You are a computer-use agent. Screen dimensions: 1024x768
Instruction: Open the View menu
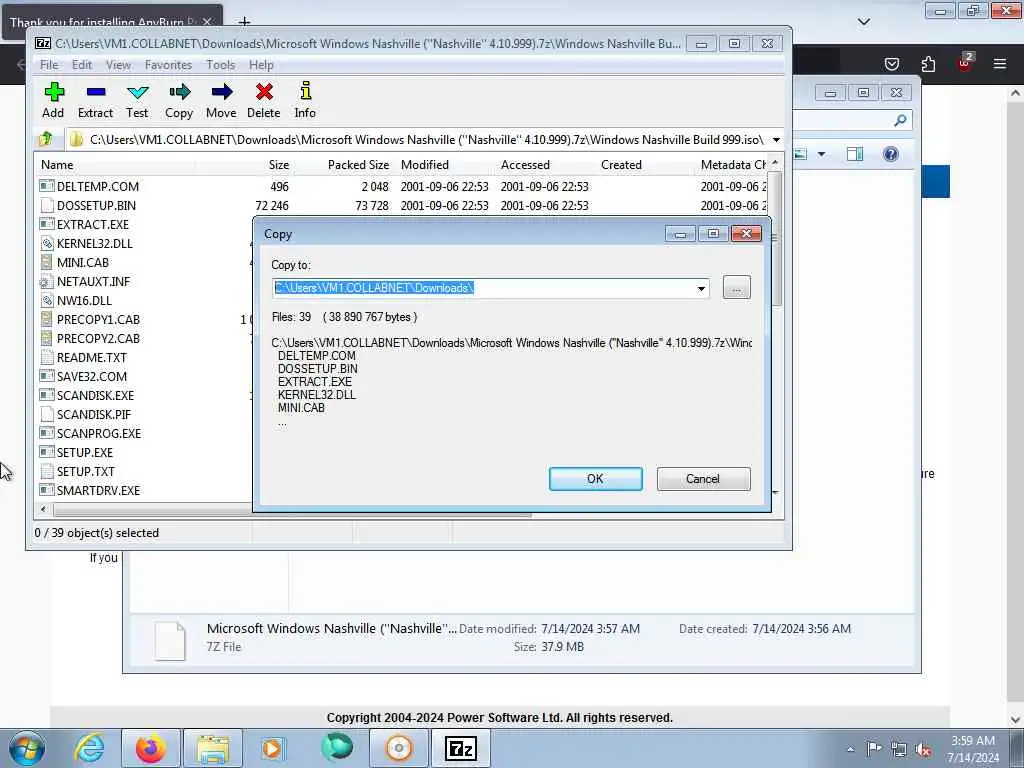pos(118,65)
